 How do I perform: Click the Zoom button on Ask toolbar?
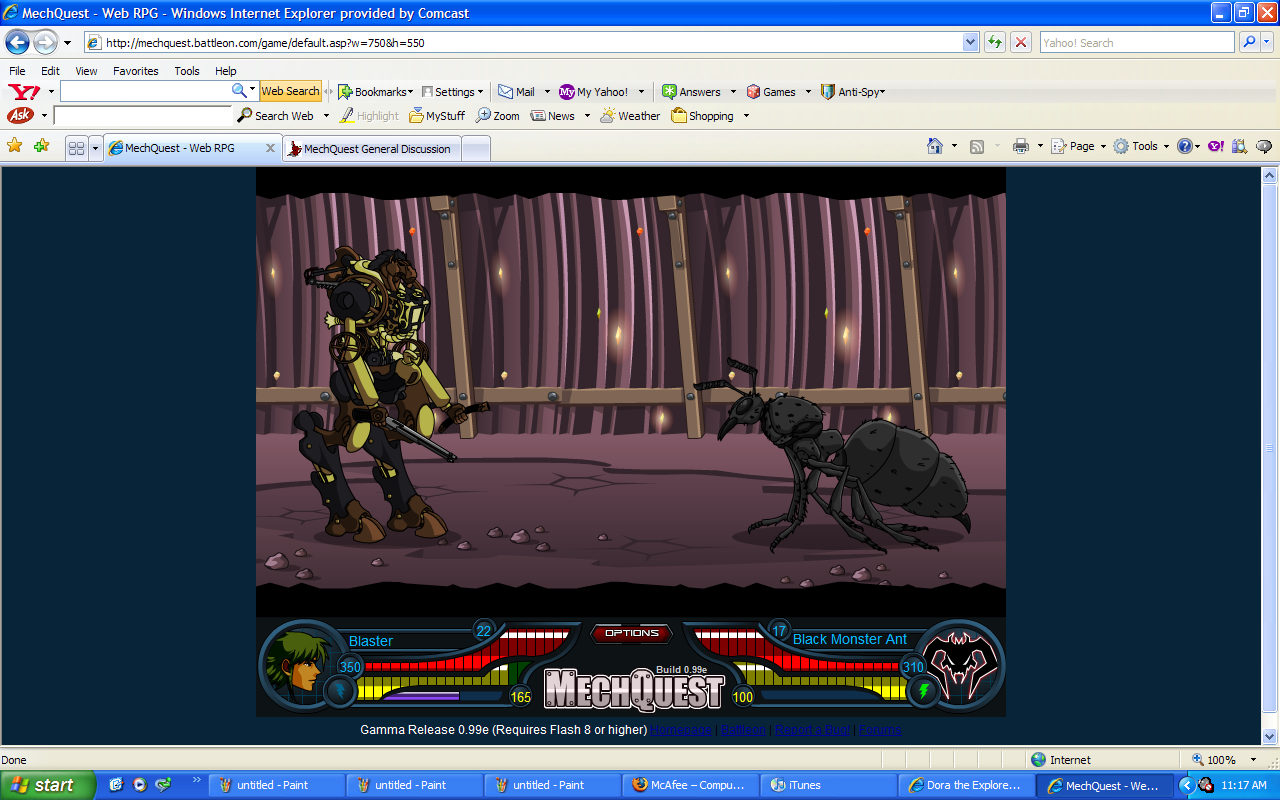tap(498, 116)
